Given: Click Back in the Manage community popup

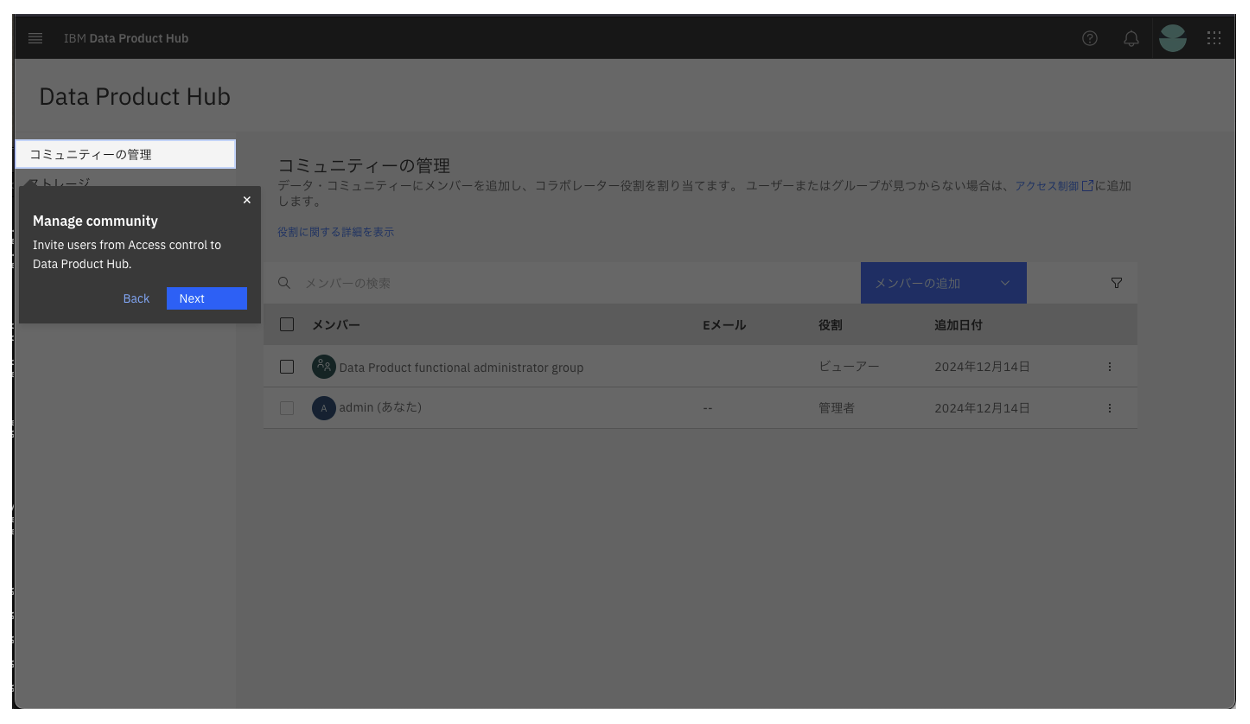Looking at the screenshot, I should (136, 298).
